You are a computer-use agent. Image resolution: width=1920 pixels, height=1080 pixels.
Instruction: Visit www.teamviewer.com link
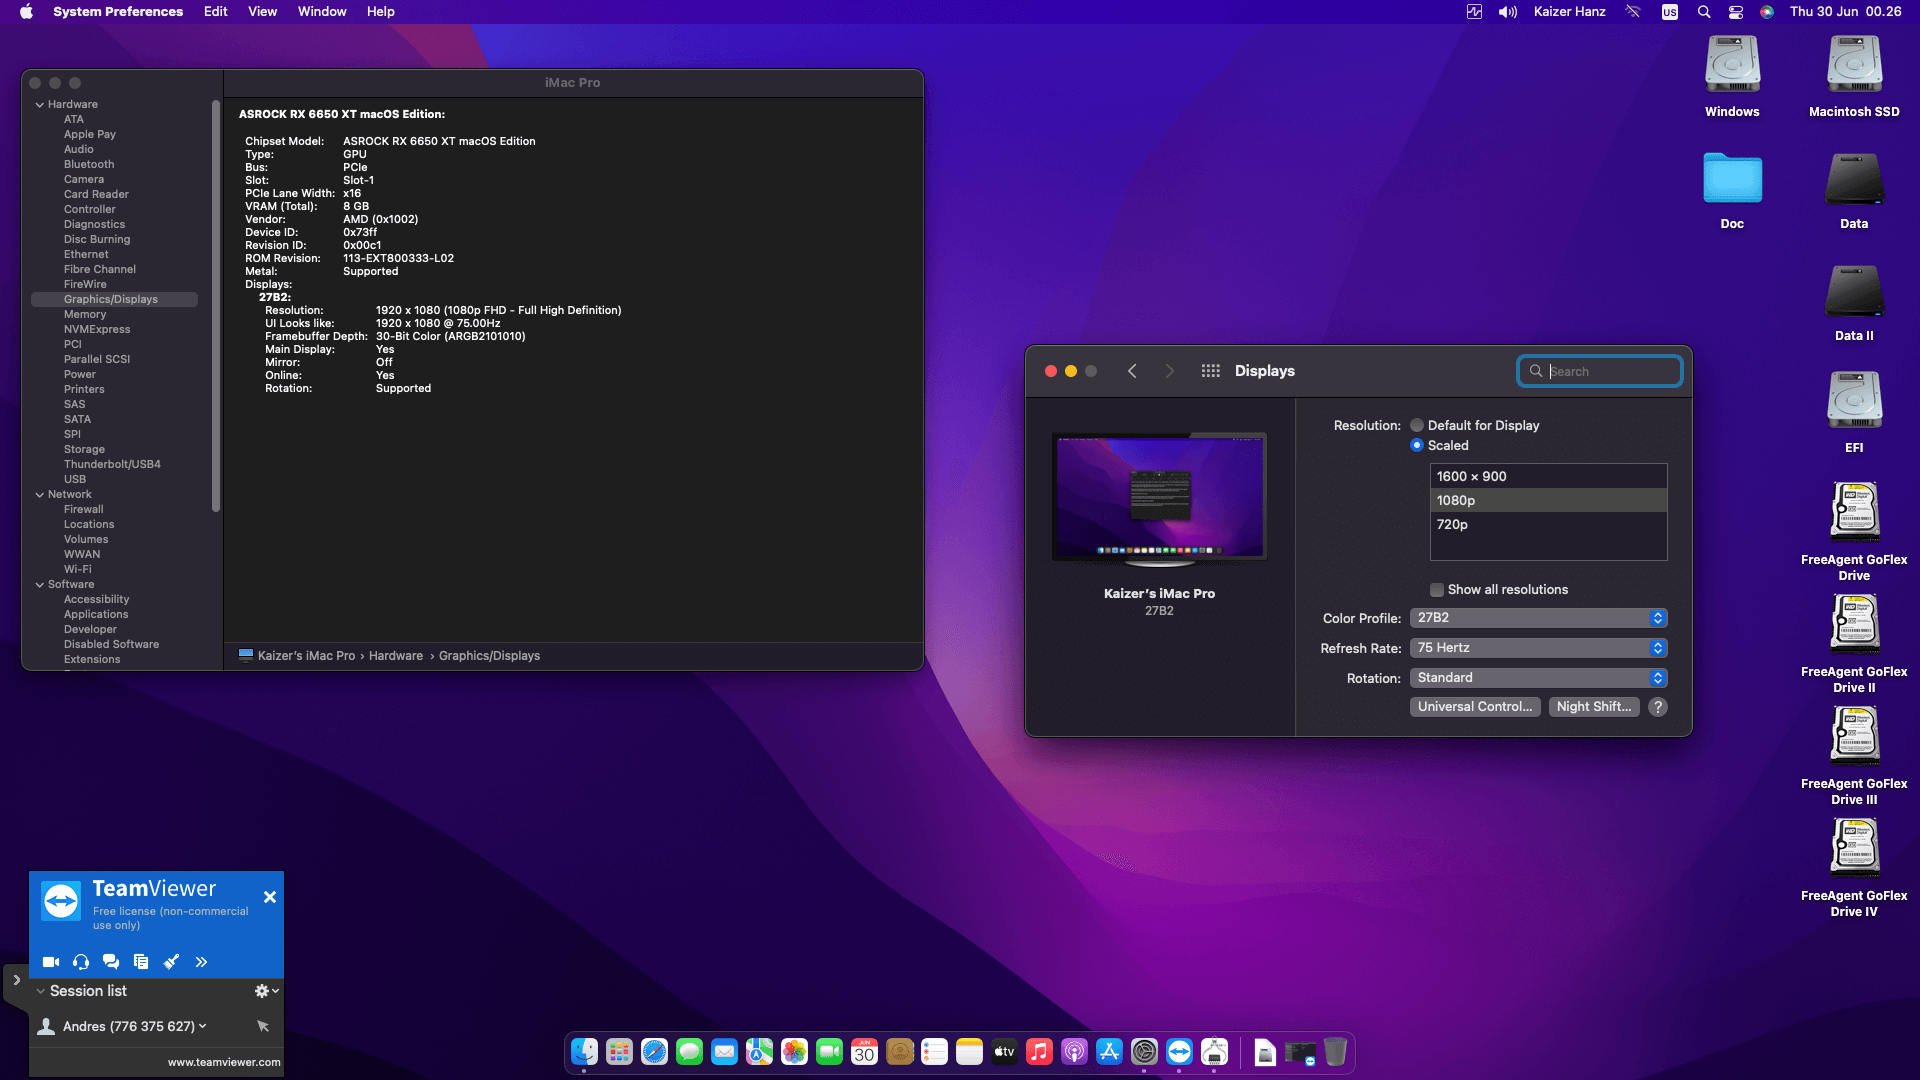(x=224, y=1063)
